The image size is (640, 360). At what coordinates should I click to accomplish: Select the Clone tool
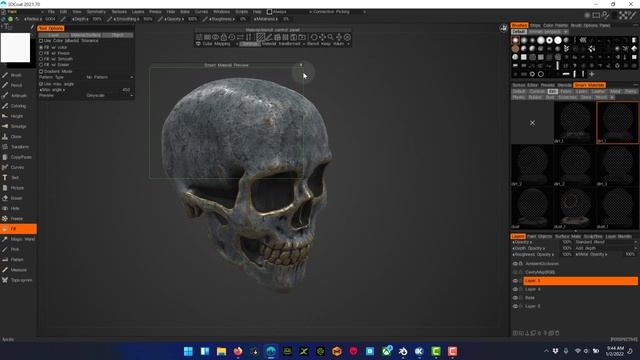coord(16,137)
